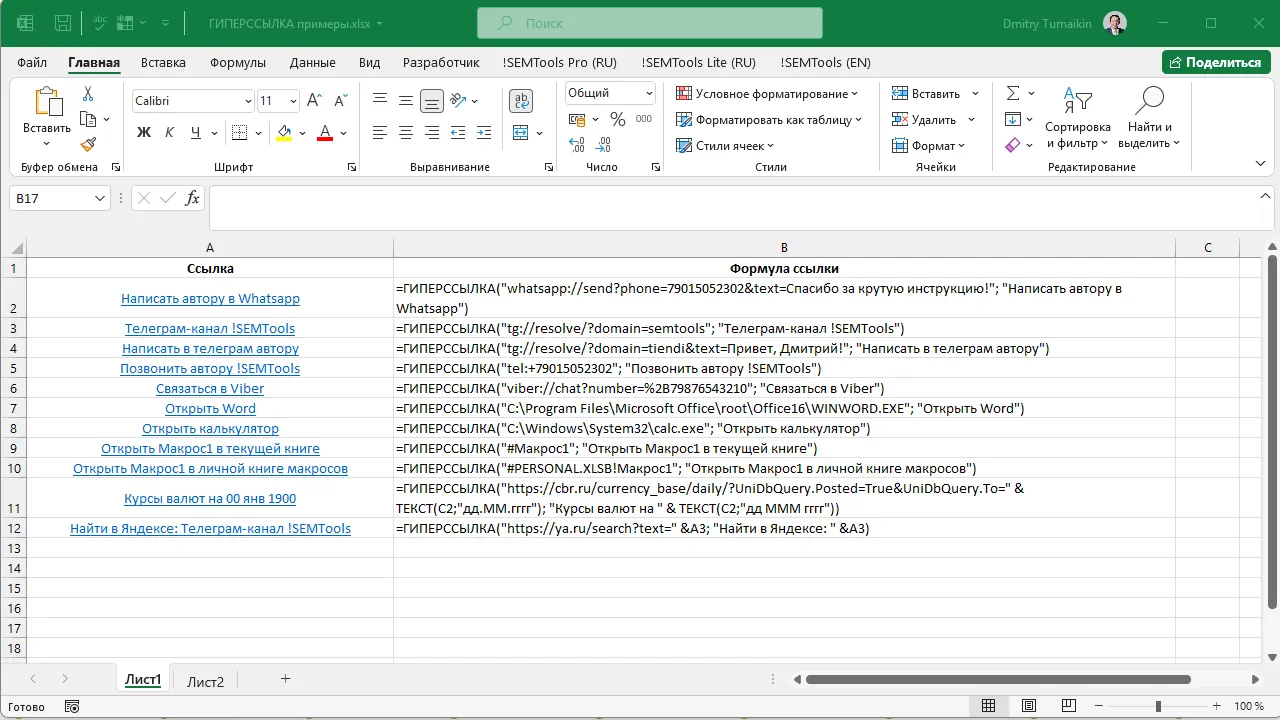The height and width of the screenshot is (720, 1280).
Task: Click the Поделиться share button
Action: click(x=1216, y=62)
